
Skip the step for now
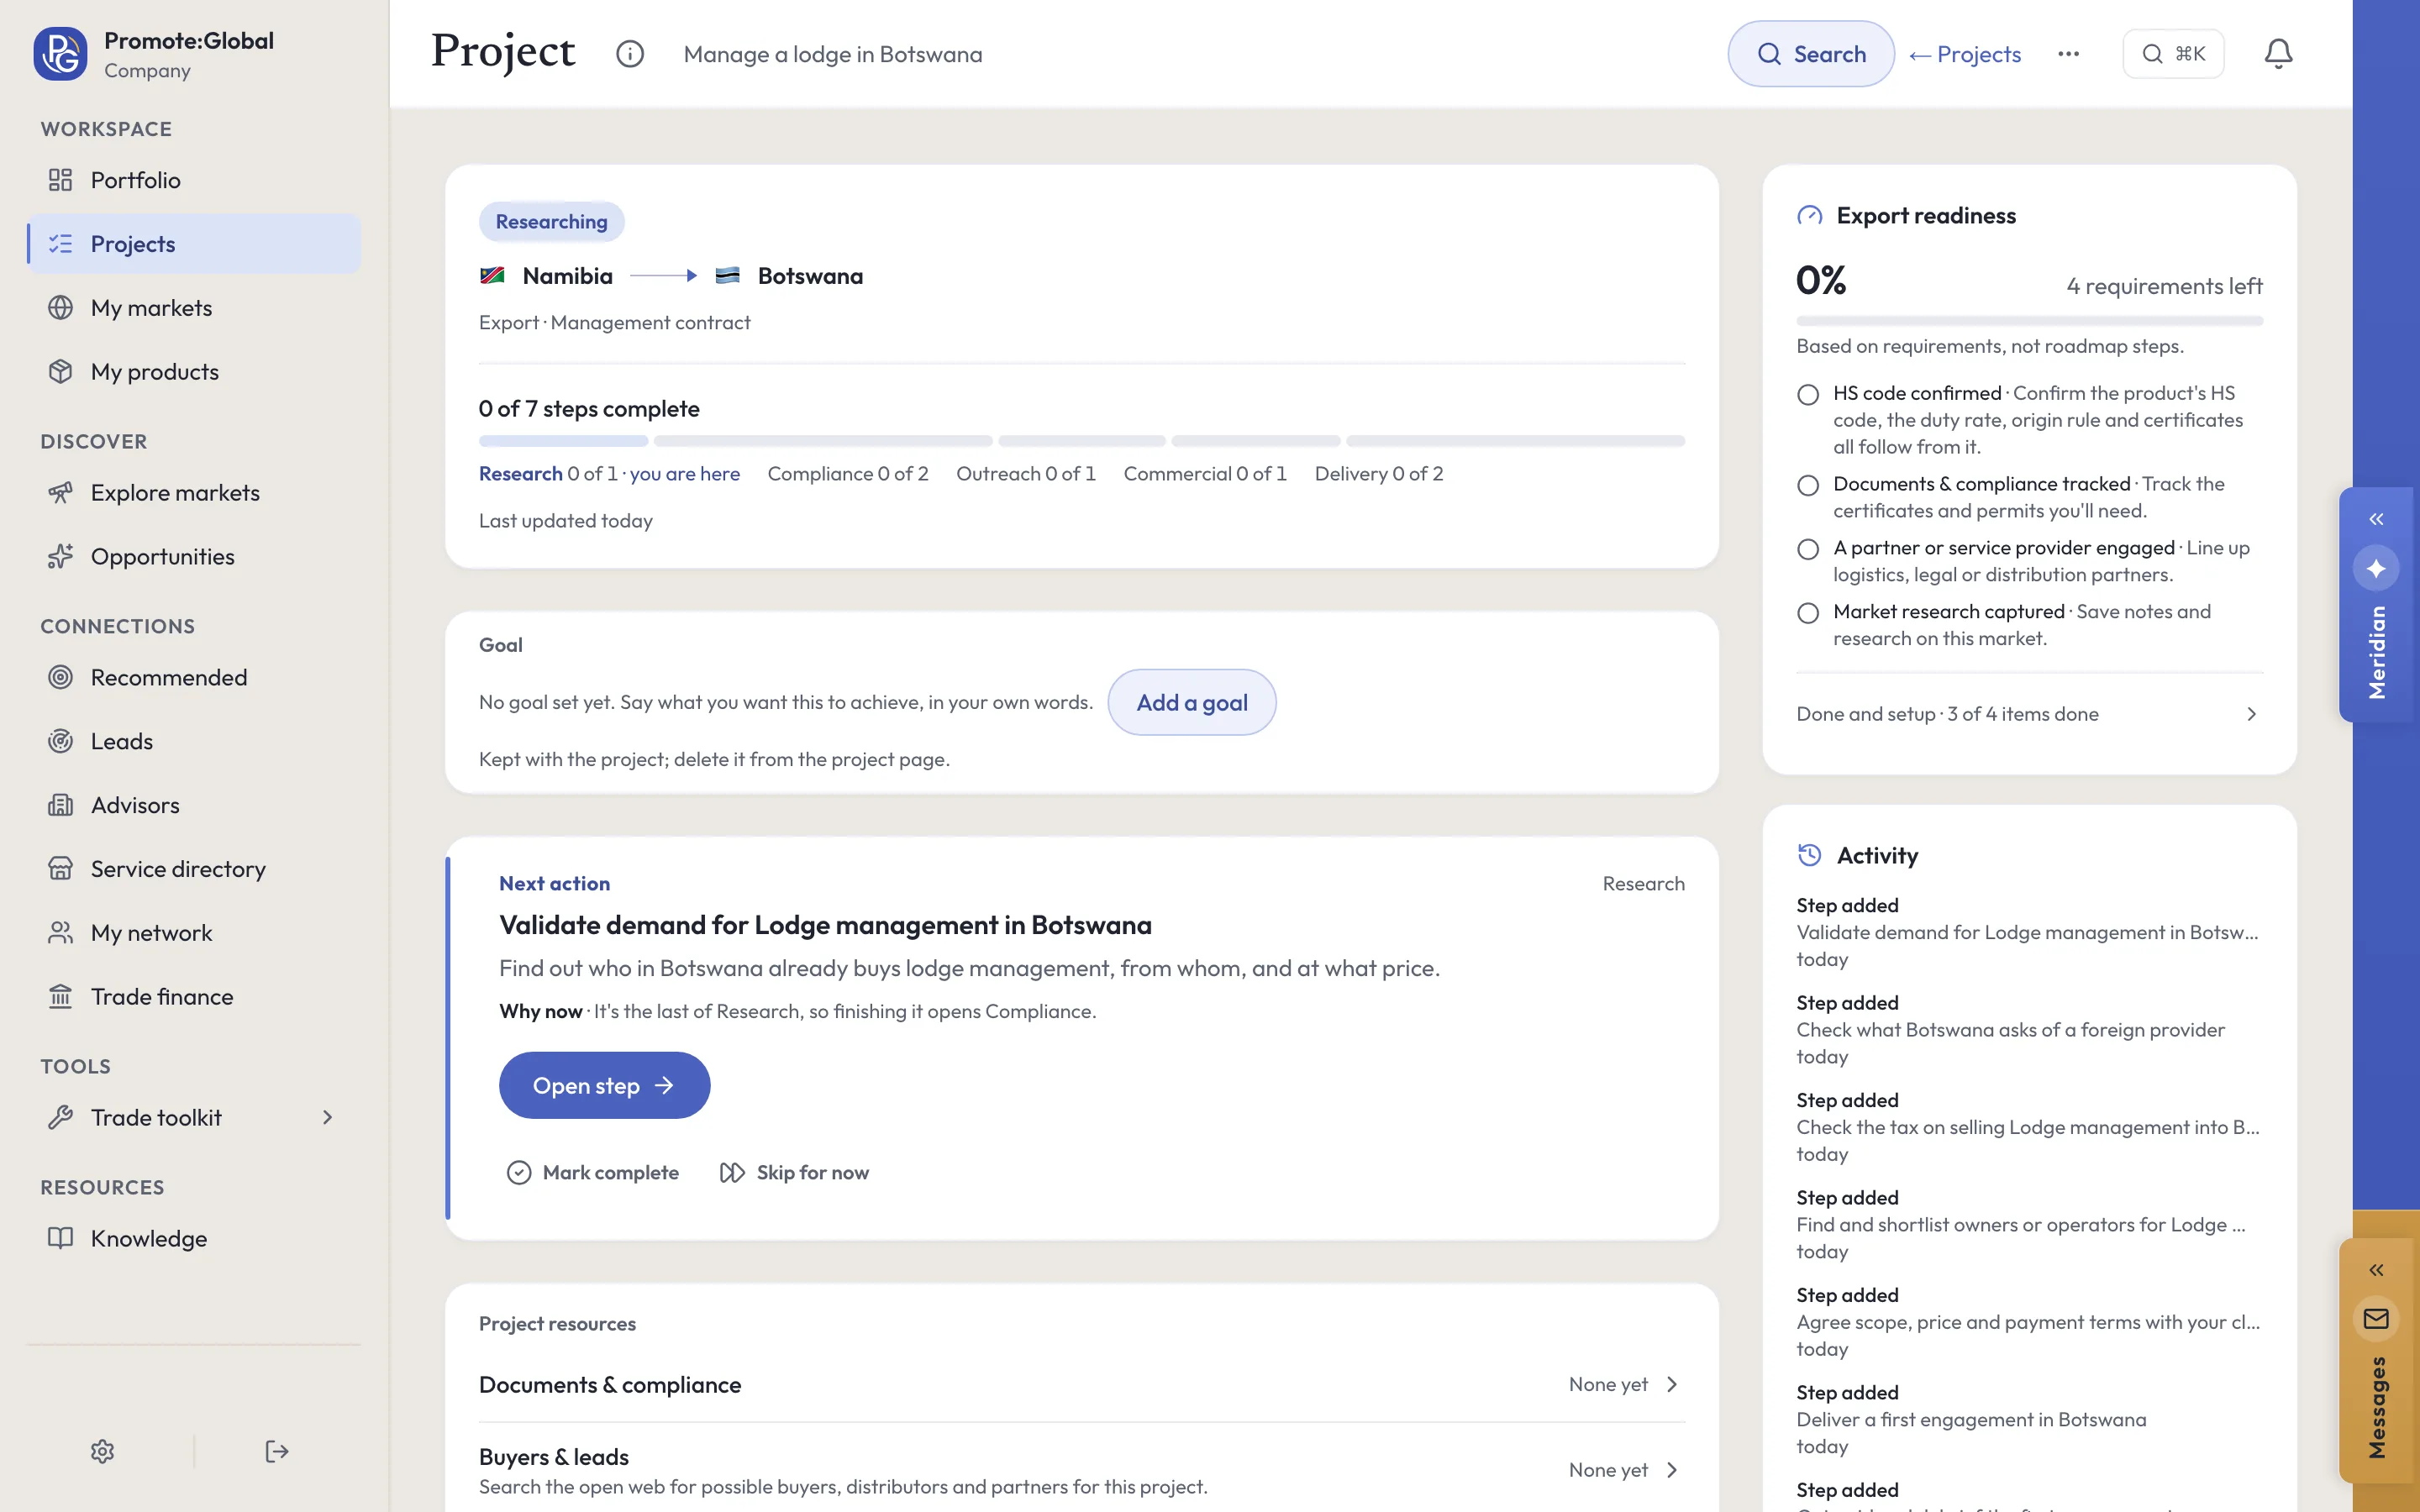[795, 1172]
